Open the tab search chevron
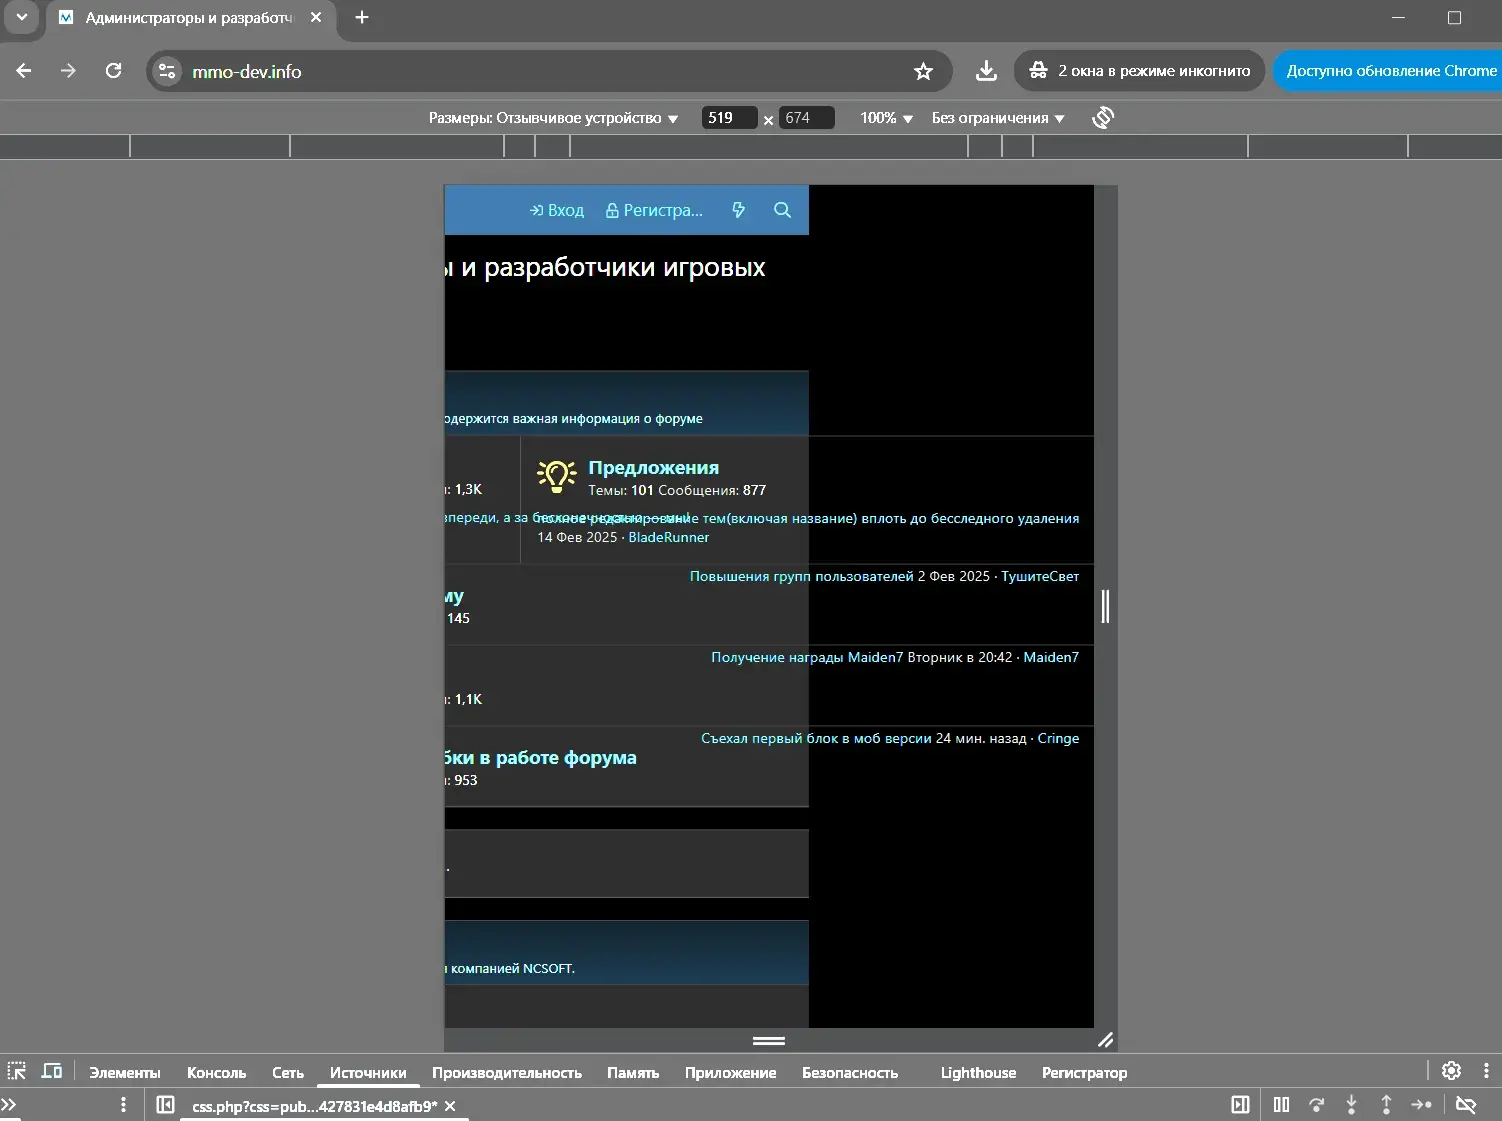Viewport: 1502px width, 1121px height. [x=21, y=17]
